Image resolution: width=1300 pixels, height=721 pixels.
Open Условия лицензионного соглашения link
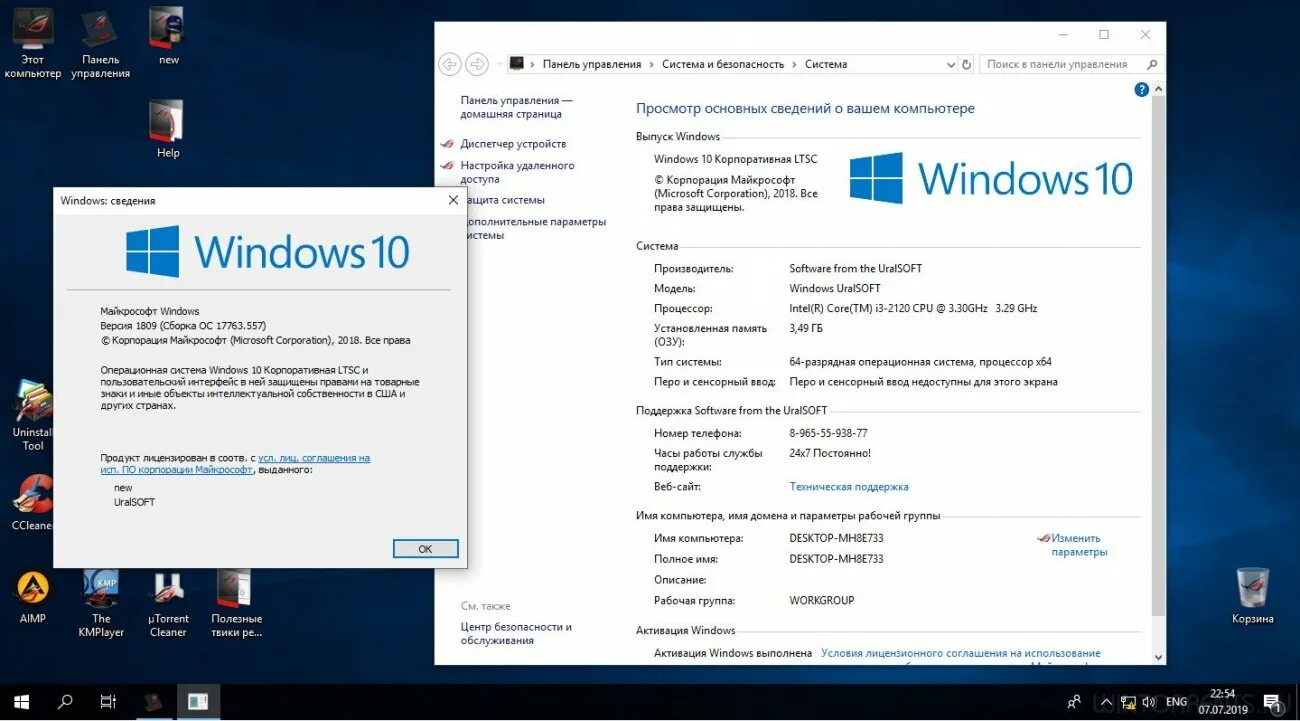[x=960, y=653]
